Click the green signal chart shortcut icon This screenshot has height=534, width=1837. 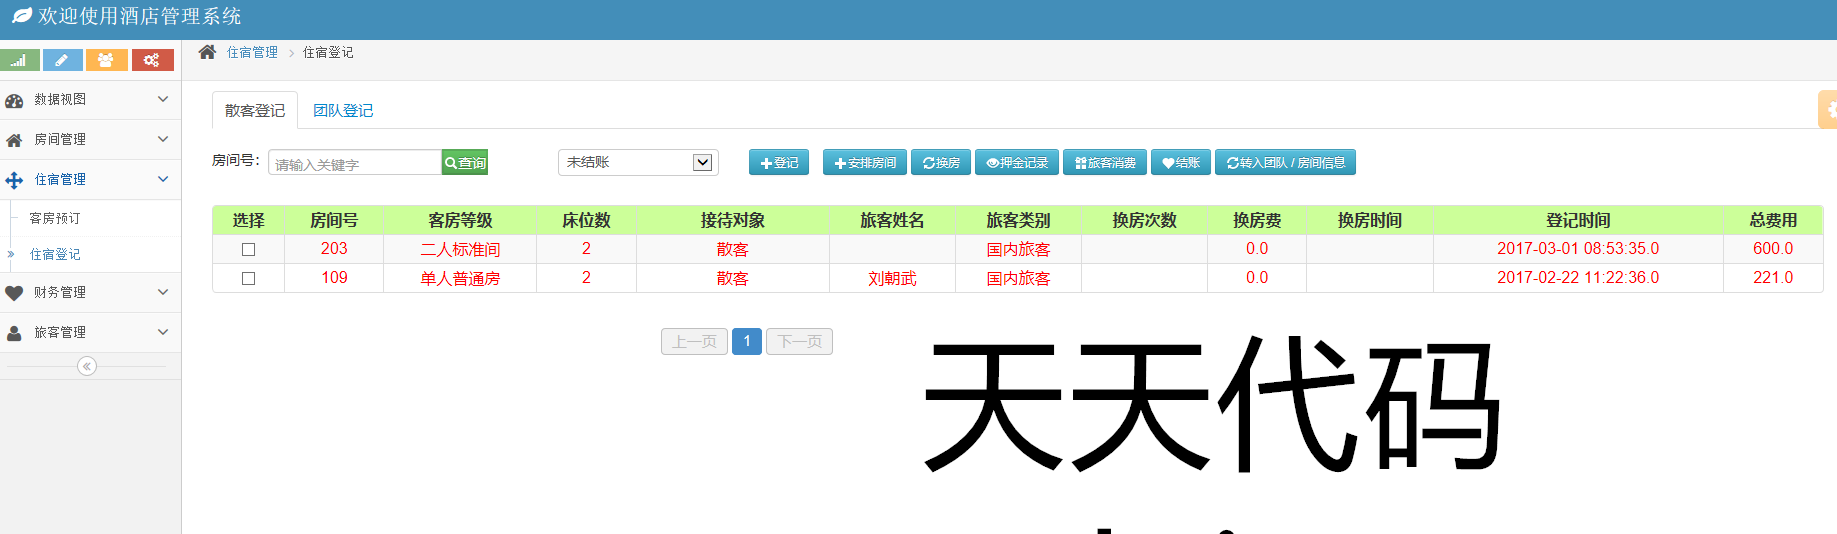(20, 61)
